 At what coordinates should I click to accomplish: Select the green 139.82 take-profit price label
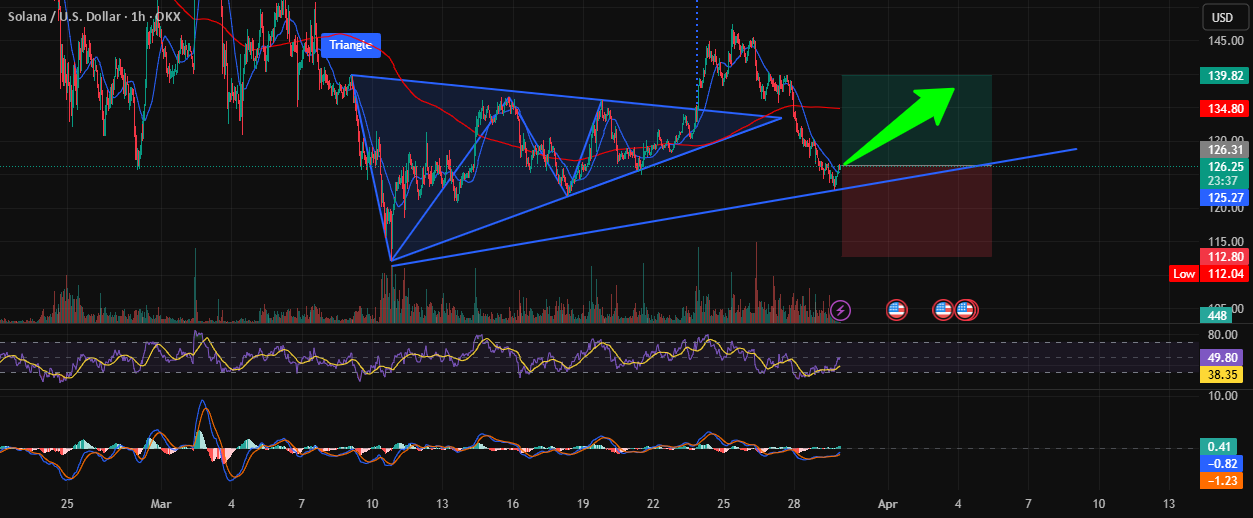click(1224, 75)
